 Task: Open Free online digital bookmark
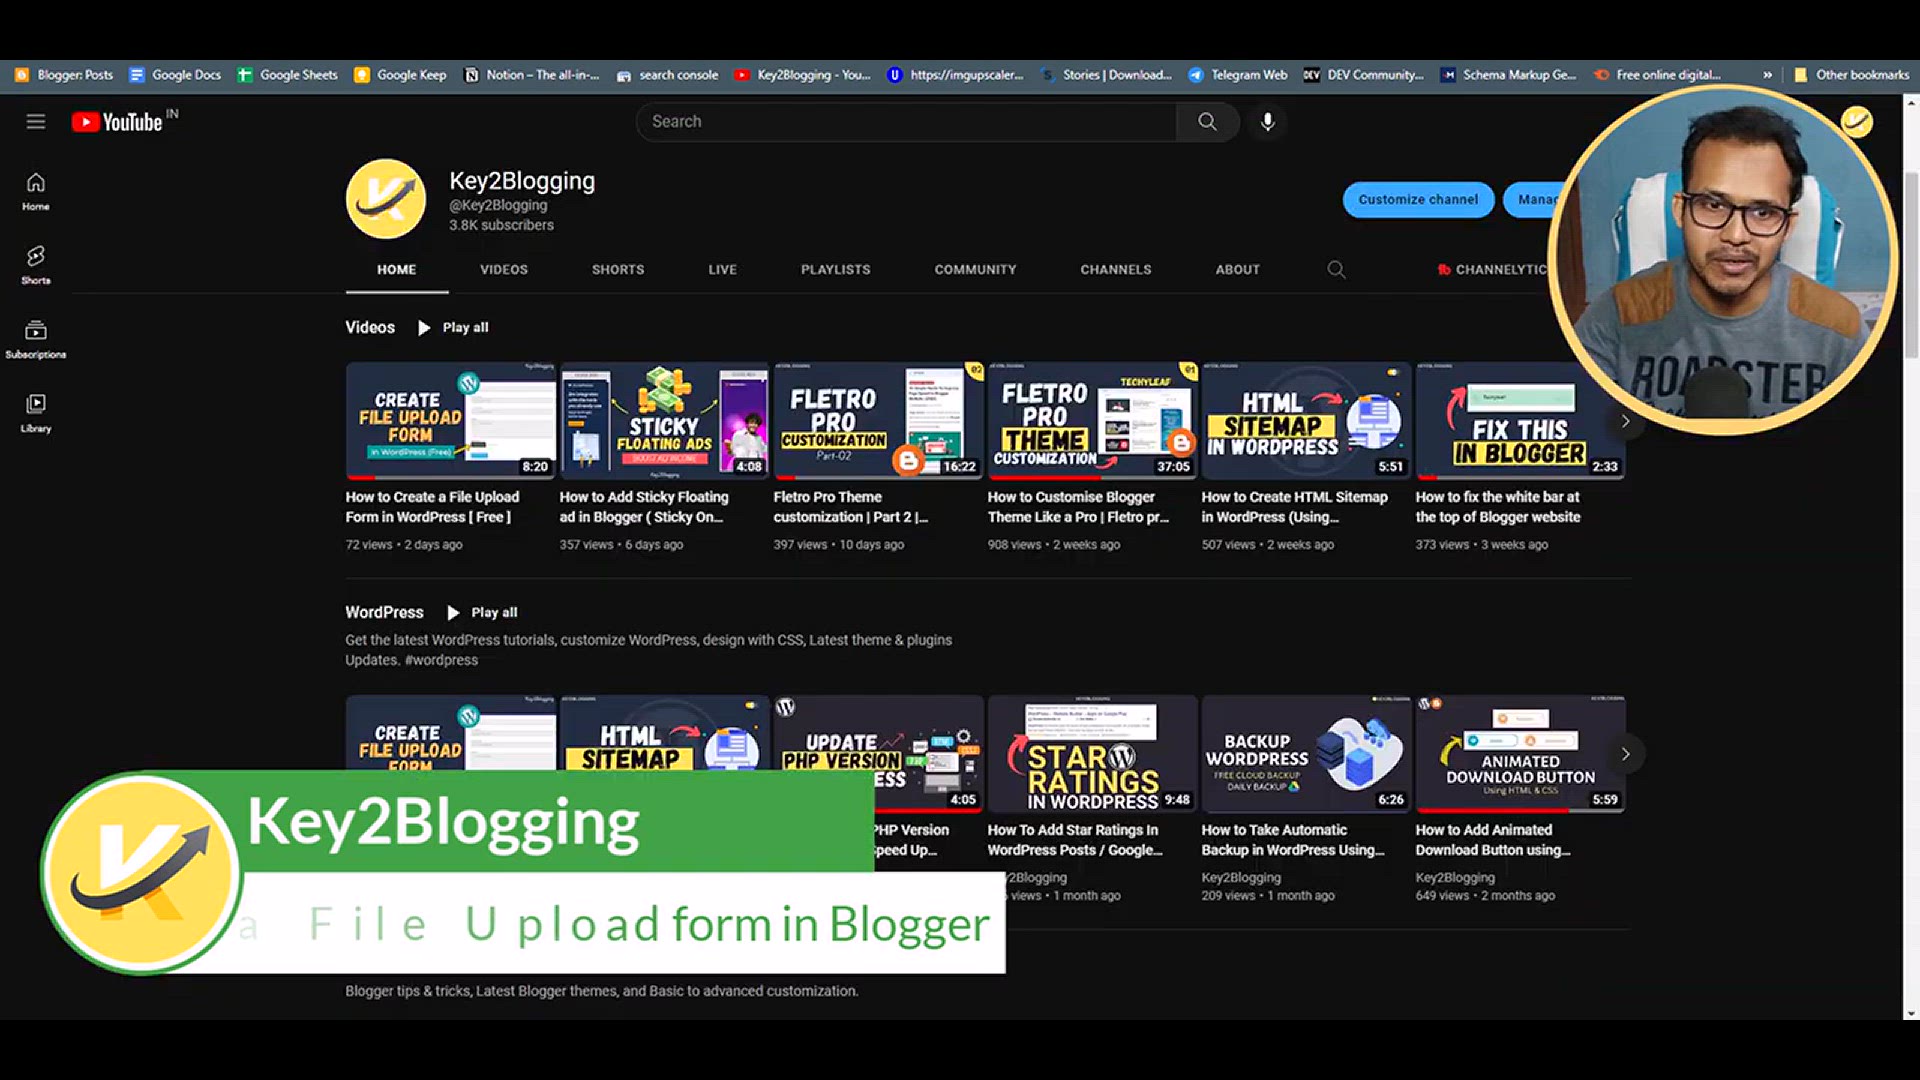click(x=1657, y=75)
